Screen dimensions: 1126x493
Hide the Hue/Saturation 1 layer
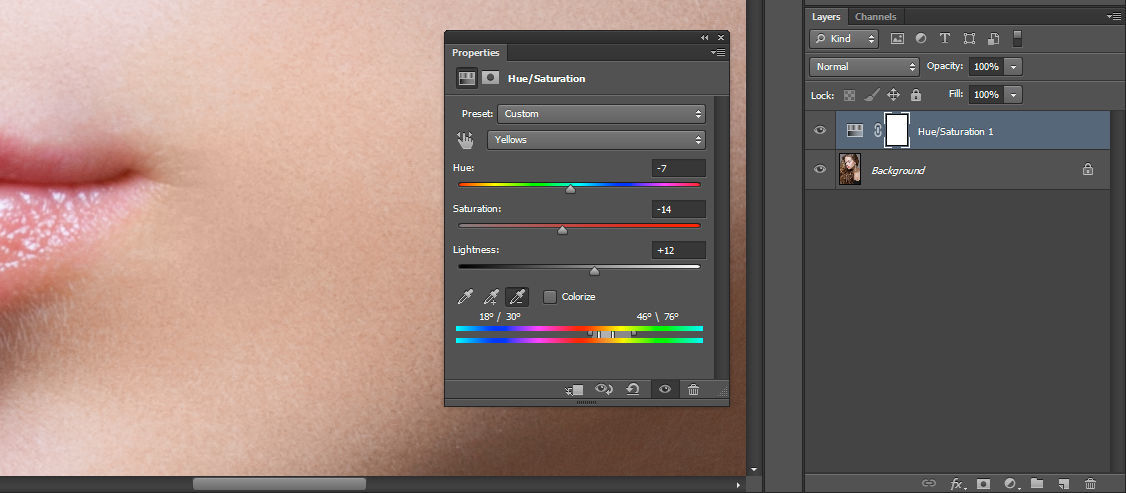(820, 131)
